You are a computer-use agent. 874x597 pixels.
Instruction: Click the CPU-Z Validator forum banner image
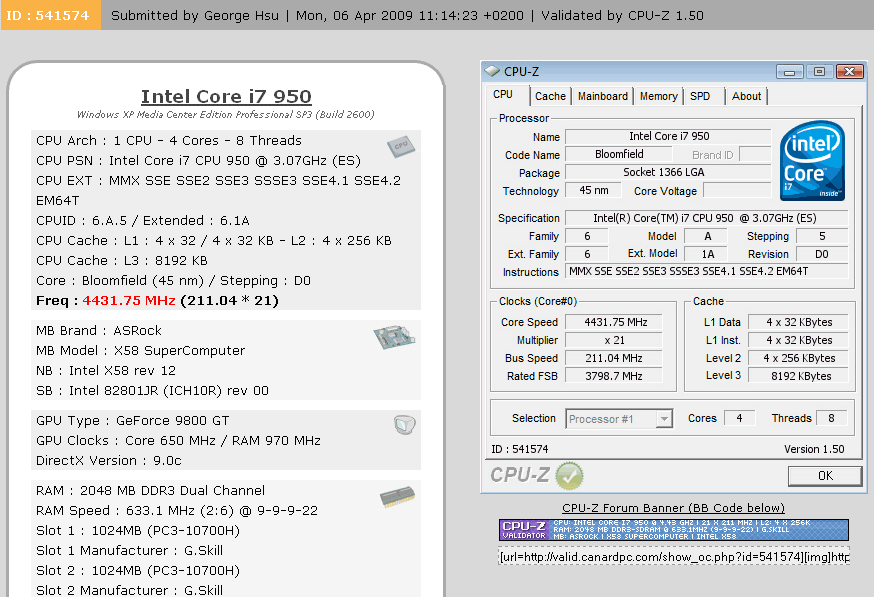(x=673, y=530)
